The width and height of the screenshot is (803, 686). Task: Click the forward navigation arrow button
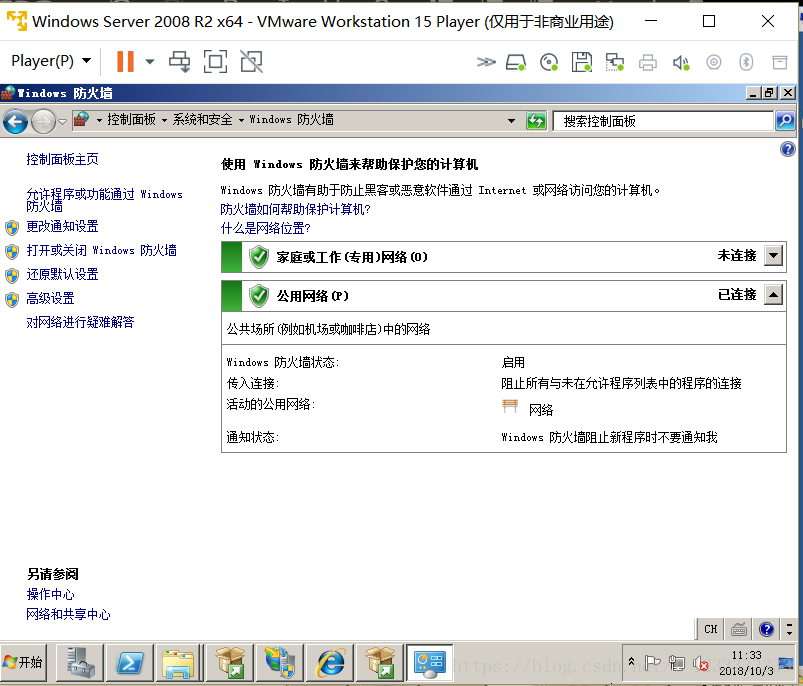pyautogui.click(x=44, y=122)
